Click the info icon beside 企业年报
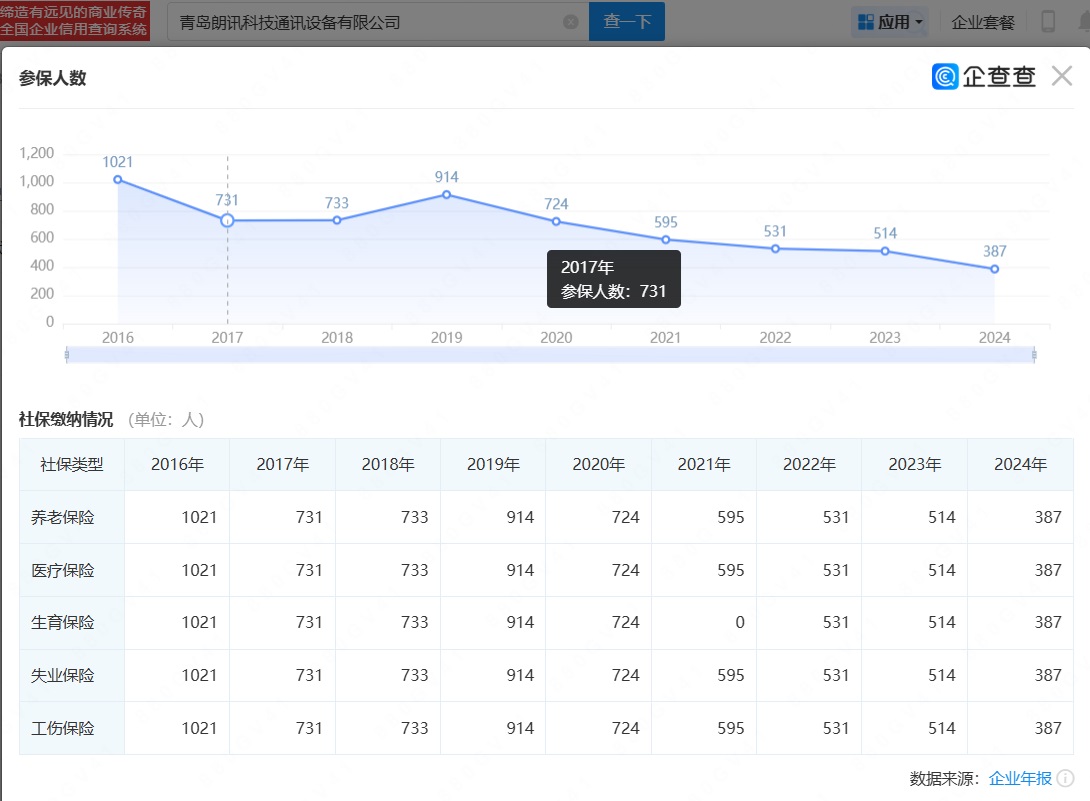This screenshot has width=1090, height=801. click(1065, 778)
